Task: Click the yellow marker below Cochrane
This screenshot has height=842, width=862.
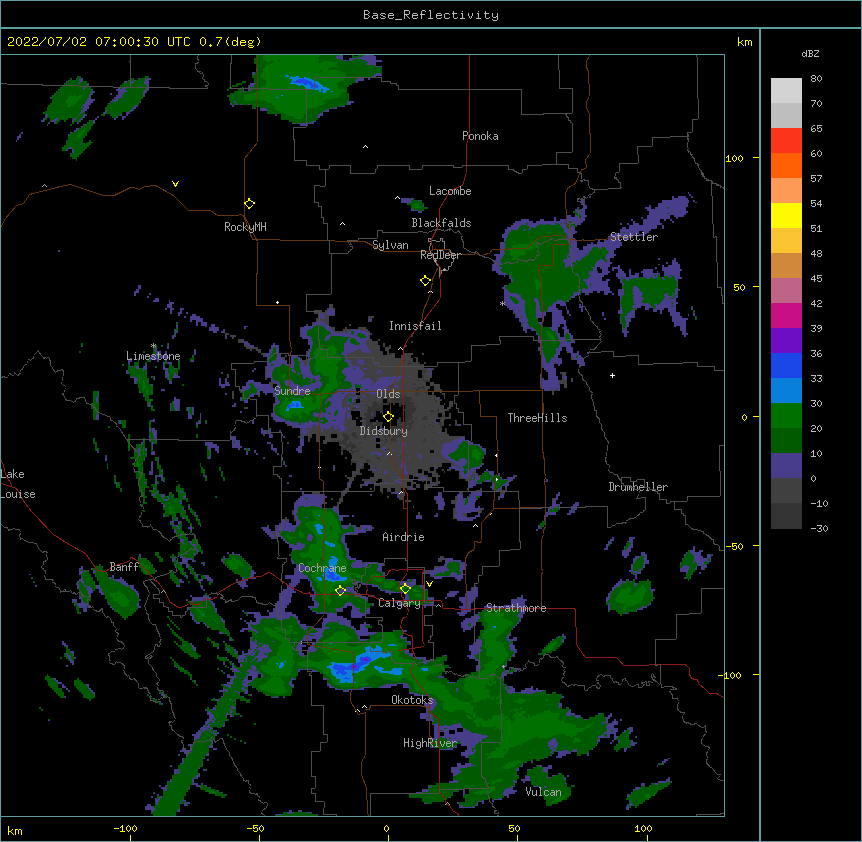Action: tap(340, 591)
